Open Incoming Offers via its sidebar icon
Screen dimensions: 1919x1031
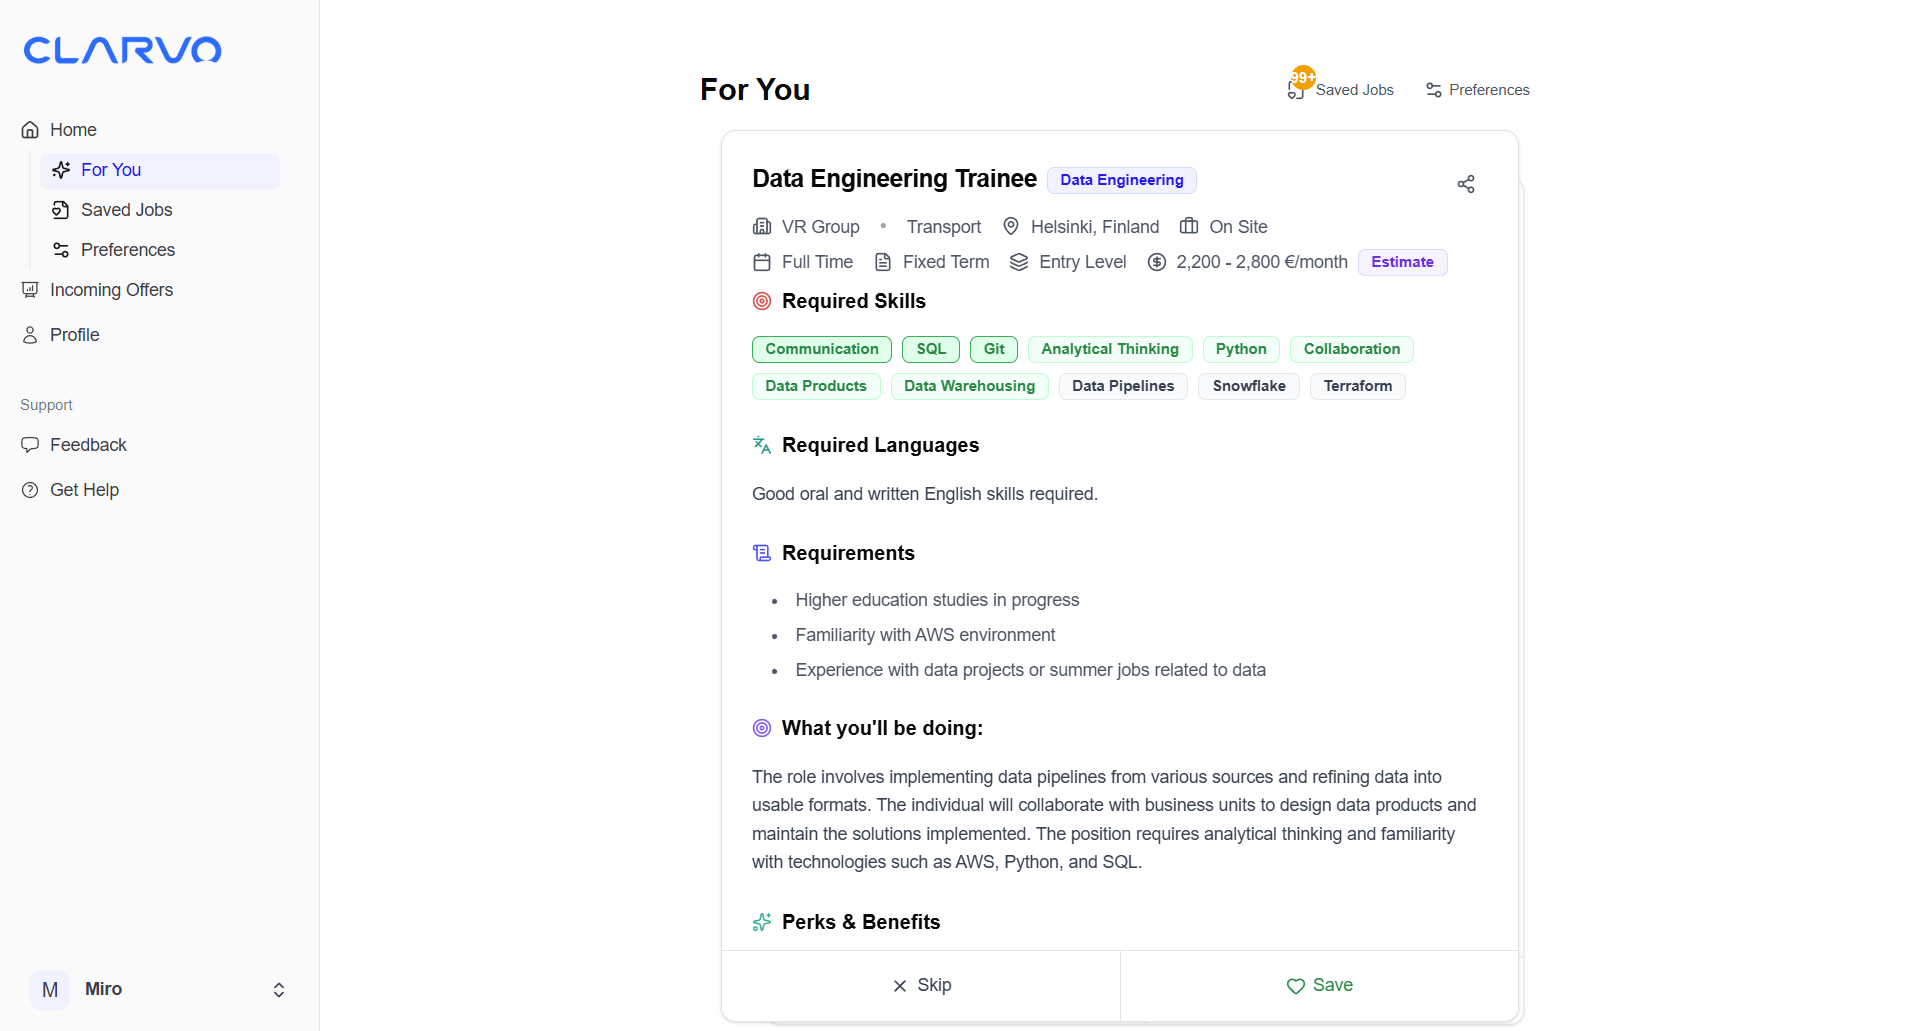click(x=30, y=290)
